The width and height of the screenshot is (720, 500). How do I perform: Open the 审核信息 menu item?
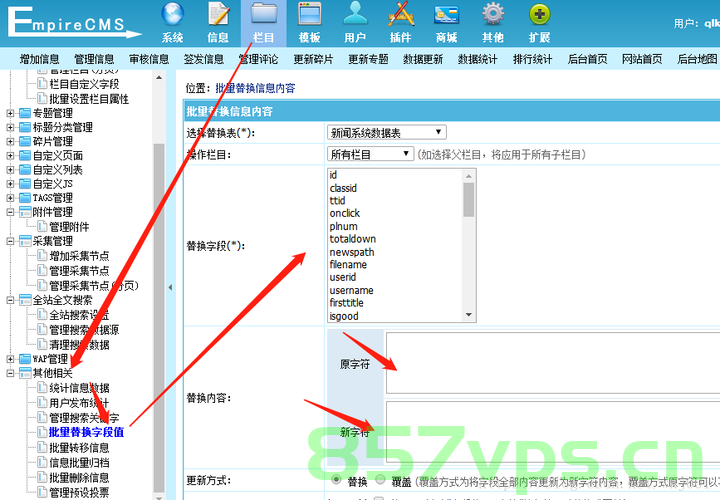[149, 59]
